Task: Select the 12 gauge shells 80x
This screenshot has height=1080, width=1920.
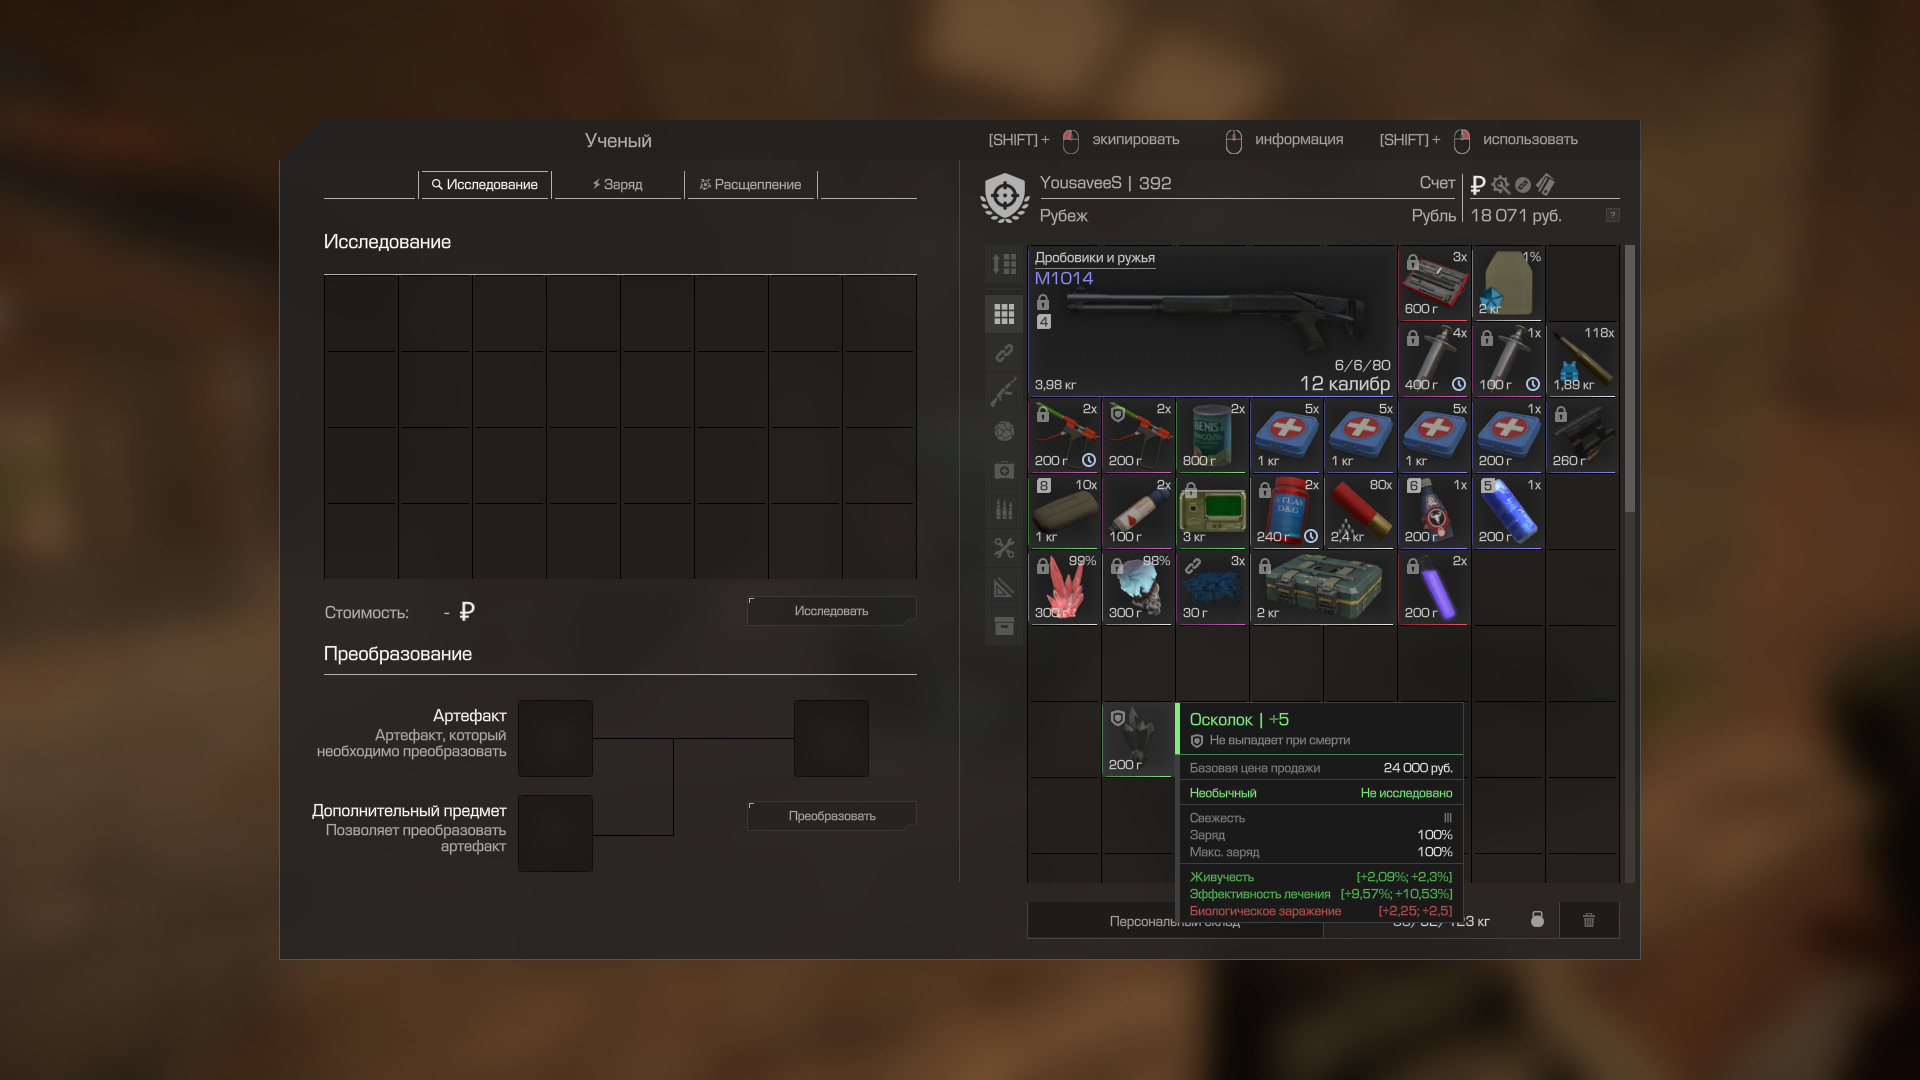Action: tap(1360, 511)
